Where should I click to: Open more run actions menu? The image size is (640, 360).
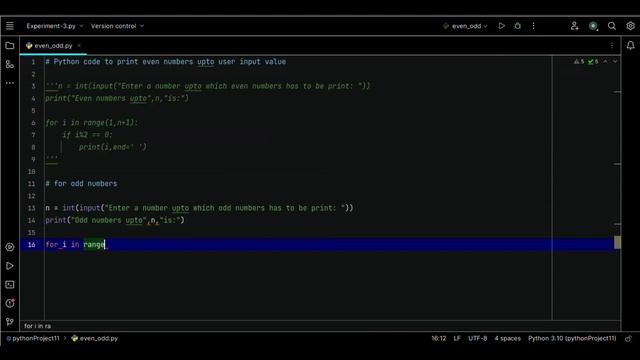pos(533,26)
